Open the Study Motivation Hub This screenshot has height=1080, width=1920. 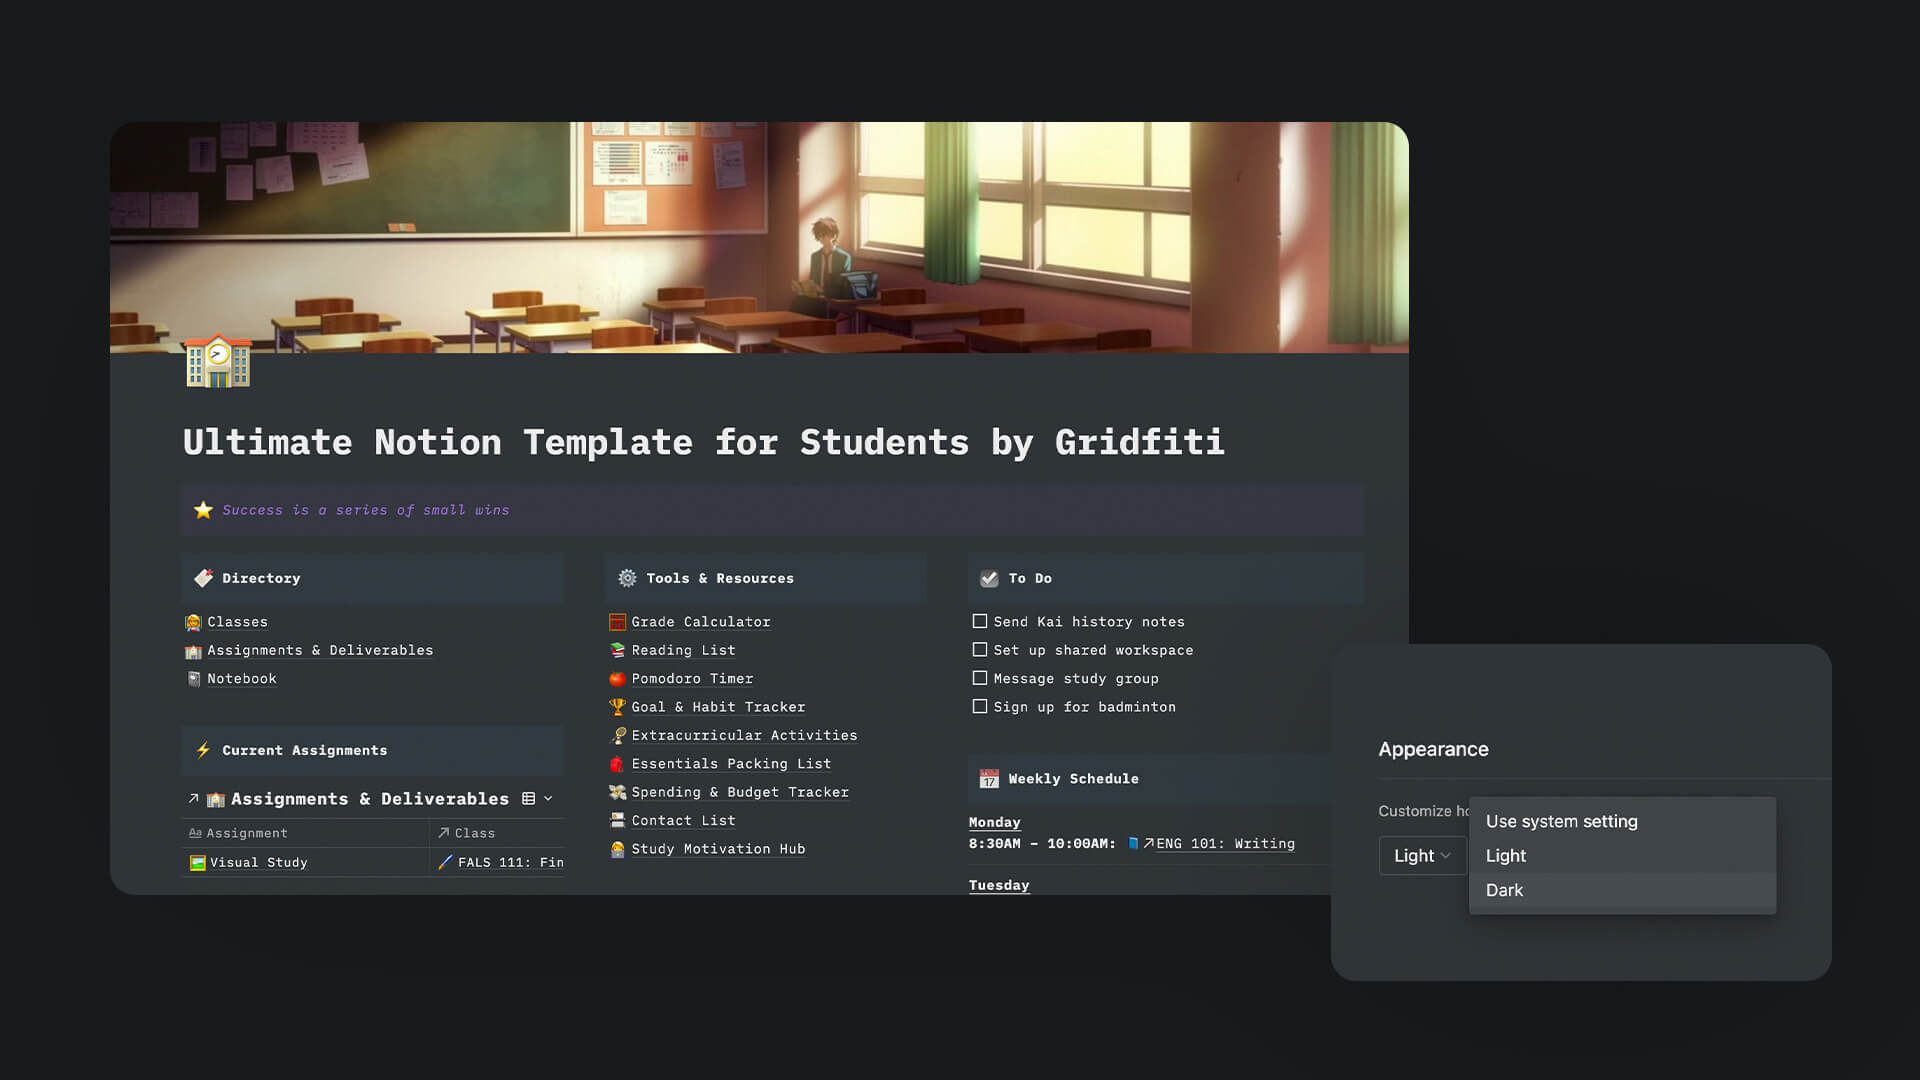coord(717,849)
